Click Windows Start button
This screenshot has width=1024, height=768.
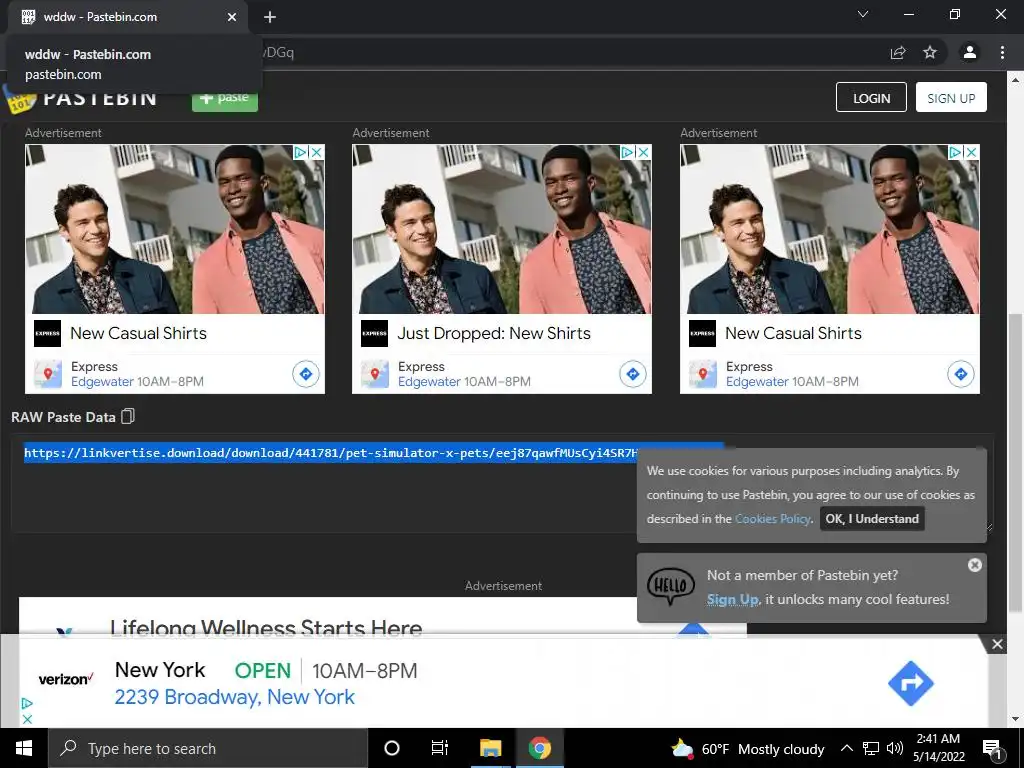(24, 748)
